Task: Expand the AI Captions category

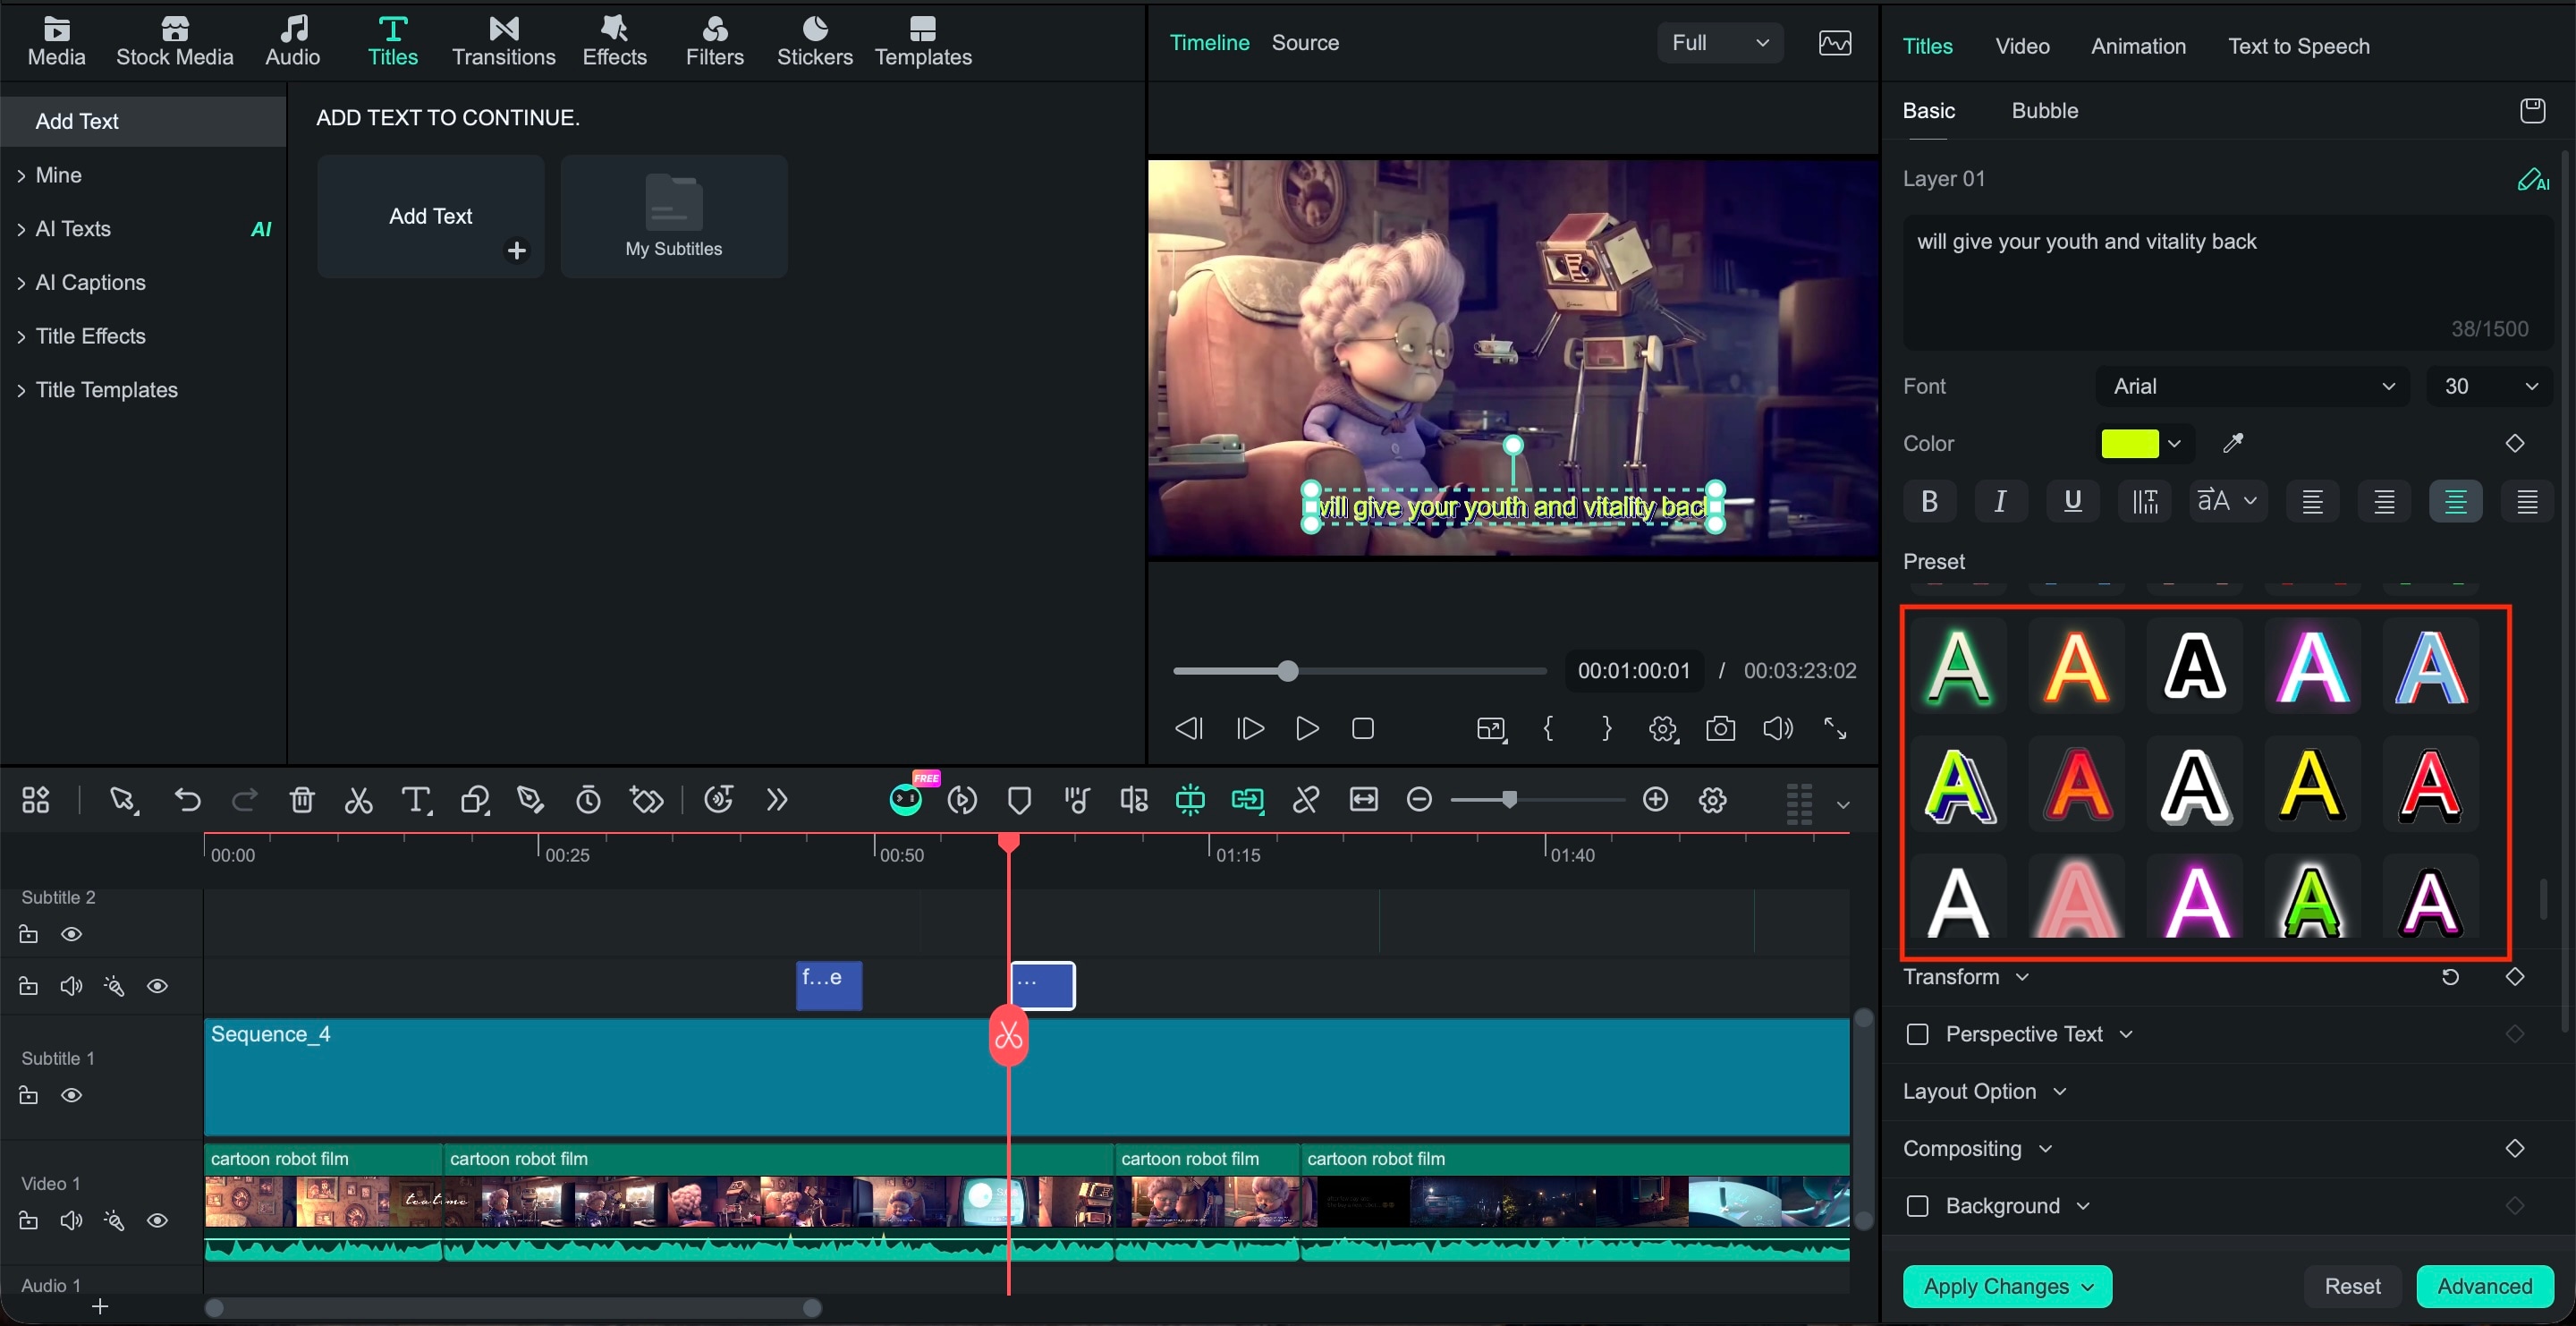Action: point(90,283)
